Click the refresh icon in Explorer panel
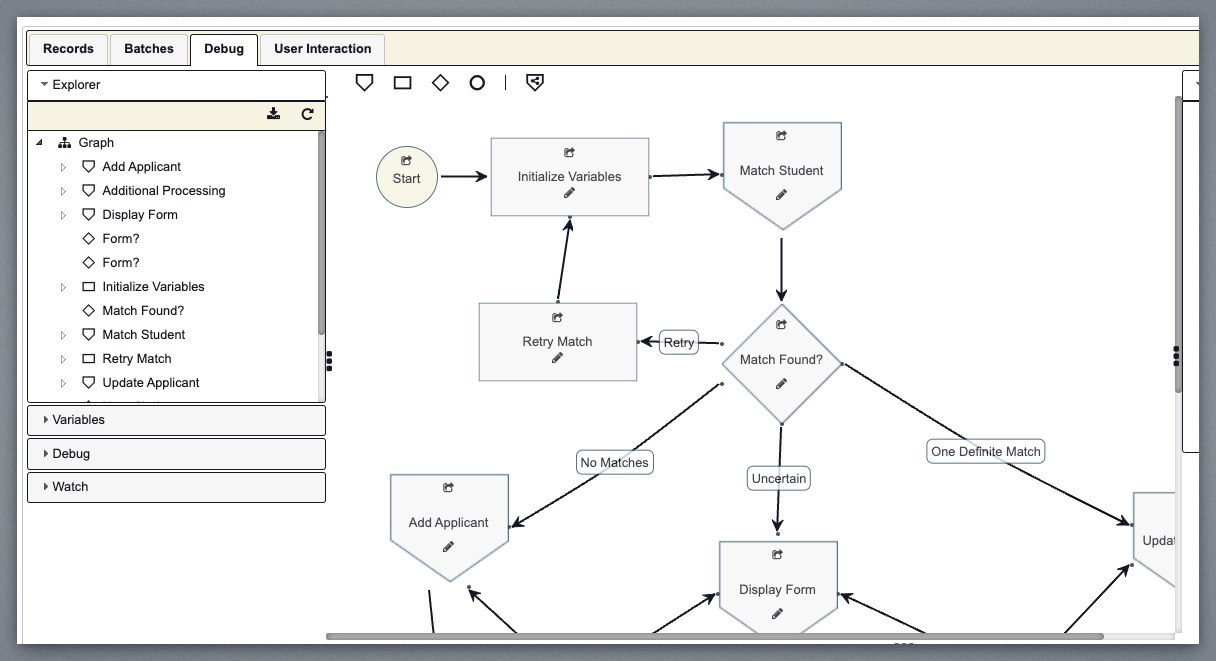This screenshot has height=661, width=1216. click(x=307, y=114)
